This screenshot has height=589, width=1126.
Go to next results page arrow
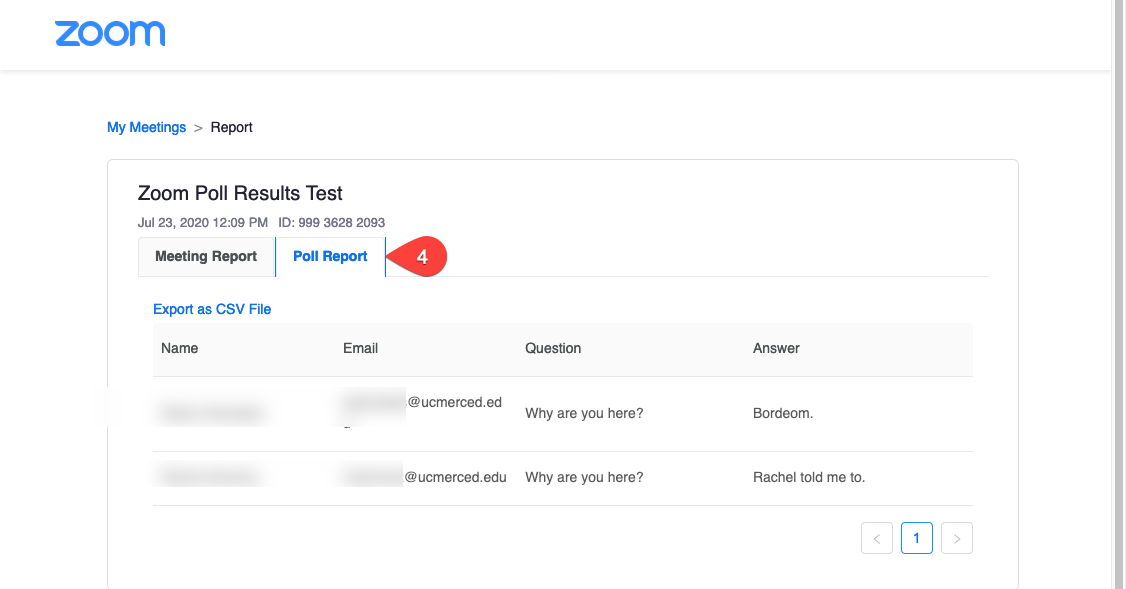click(957, 539)
